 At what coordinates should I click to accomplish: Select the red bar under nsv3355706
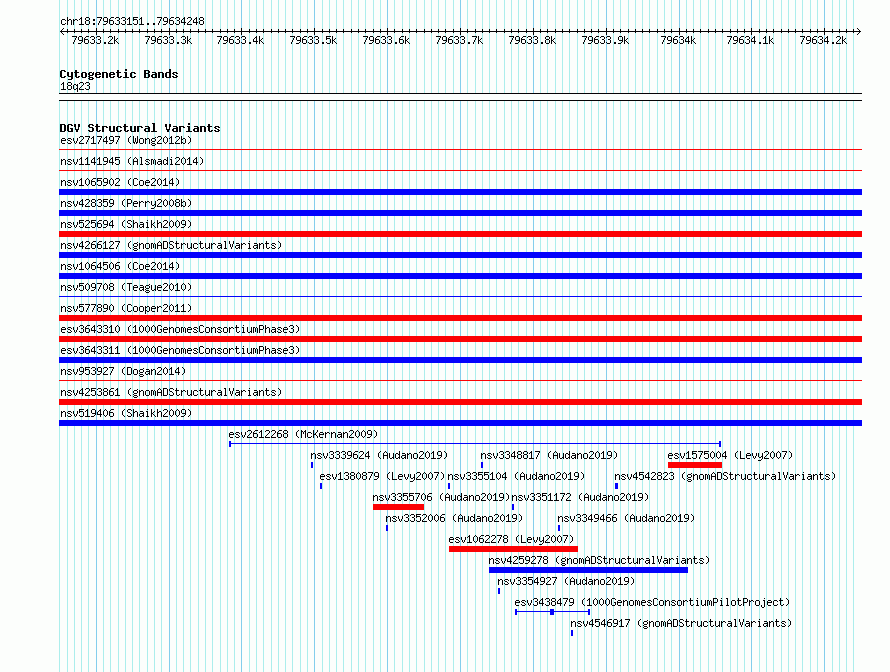tap(398, 507)
